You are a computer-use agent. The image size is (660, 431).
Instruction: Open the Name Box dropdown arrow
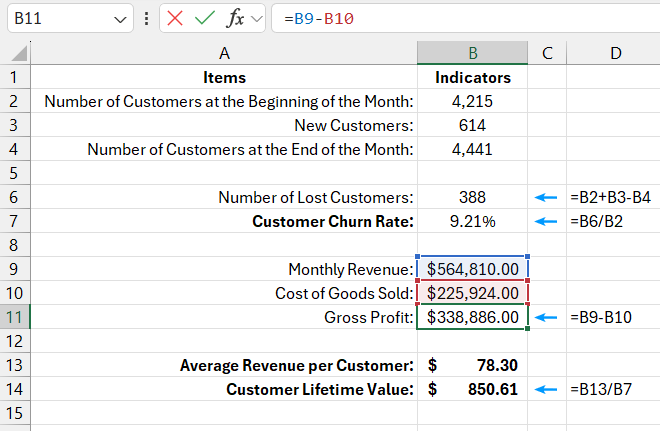point(120,19)
